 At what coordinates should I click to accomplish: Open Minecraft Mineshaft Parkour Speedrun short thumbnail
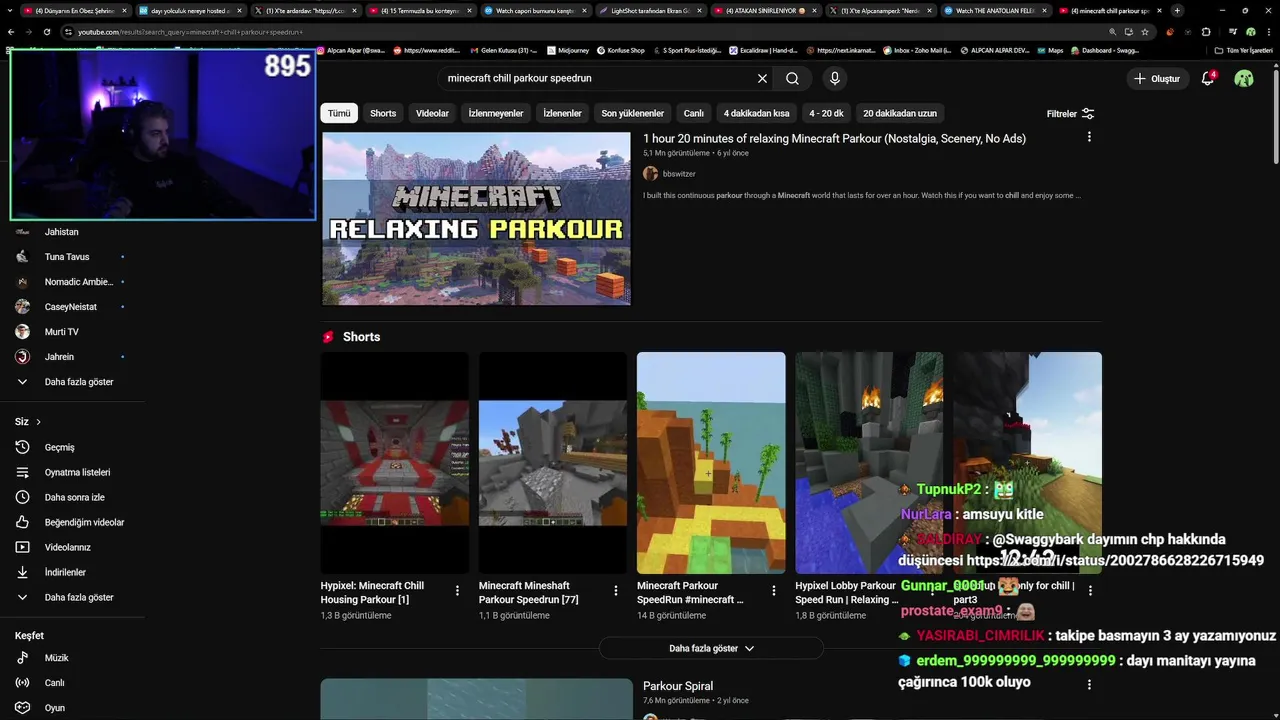pyautogui.click(x=553, y=463)
